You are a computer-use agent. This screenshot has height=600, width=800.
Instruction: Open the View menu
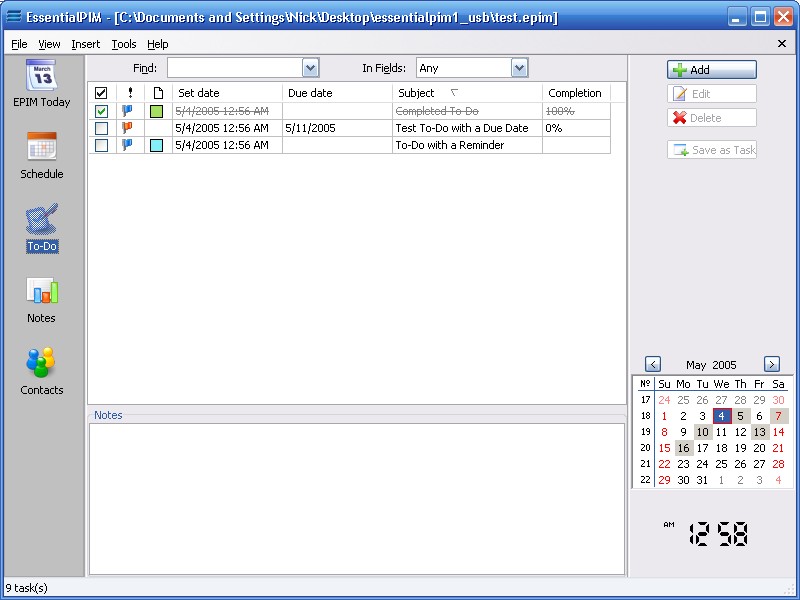click(x=49, y=44)
